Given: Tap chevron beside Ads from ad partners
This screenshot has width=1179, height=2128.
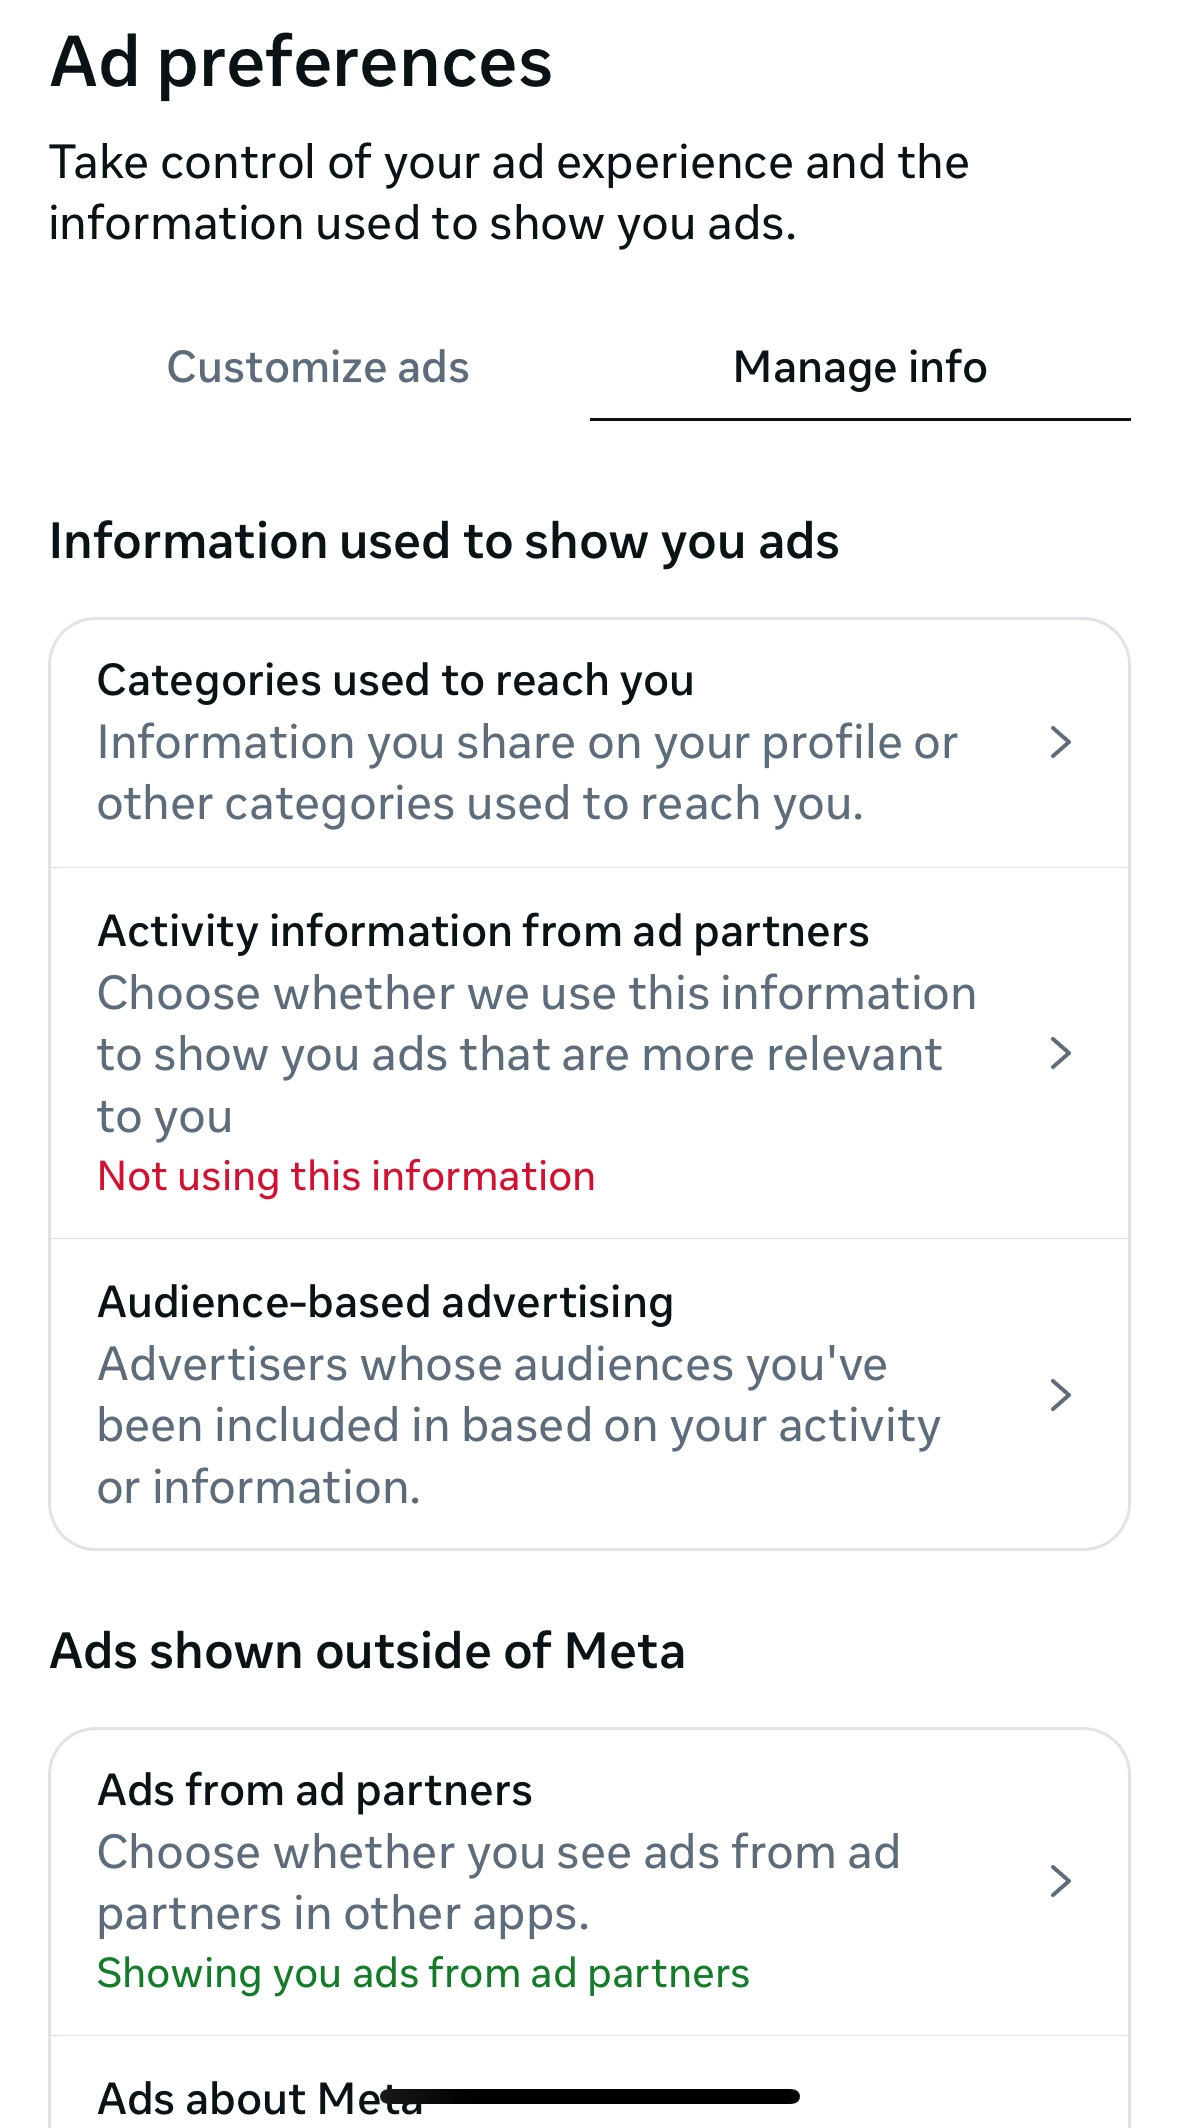Looking at the screenshot, I should click(1061, 1881).
